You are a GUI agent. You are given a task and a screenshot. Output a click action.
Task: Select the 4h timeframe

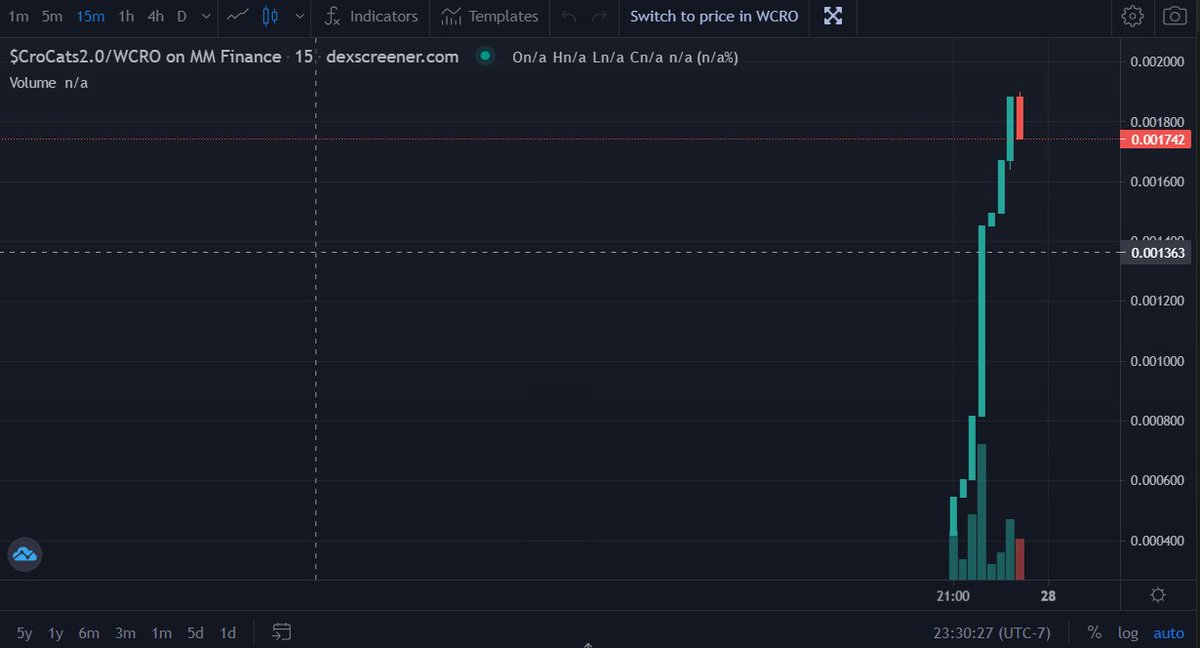point(155,16)
